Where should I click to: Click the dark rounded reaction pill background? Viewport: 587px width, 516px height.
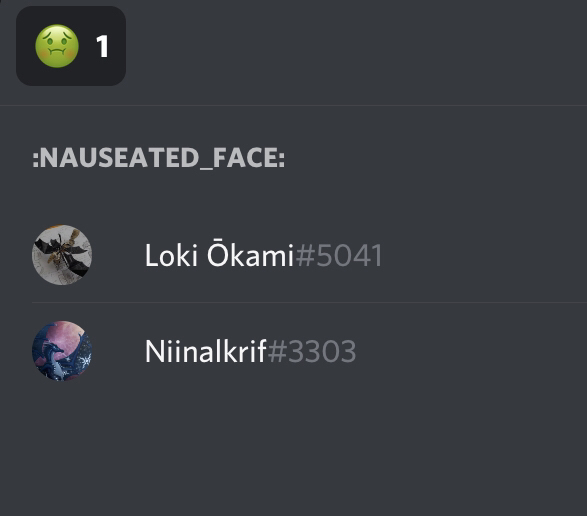tap(71, 46)
